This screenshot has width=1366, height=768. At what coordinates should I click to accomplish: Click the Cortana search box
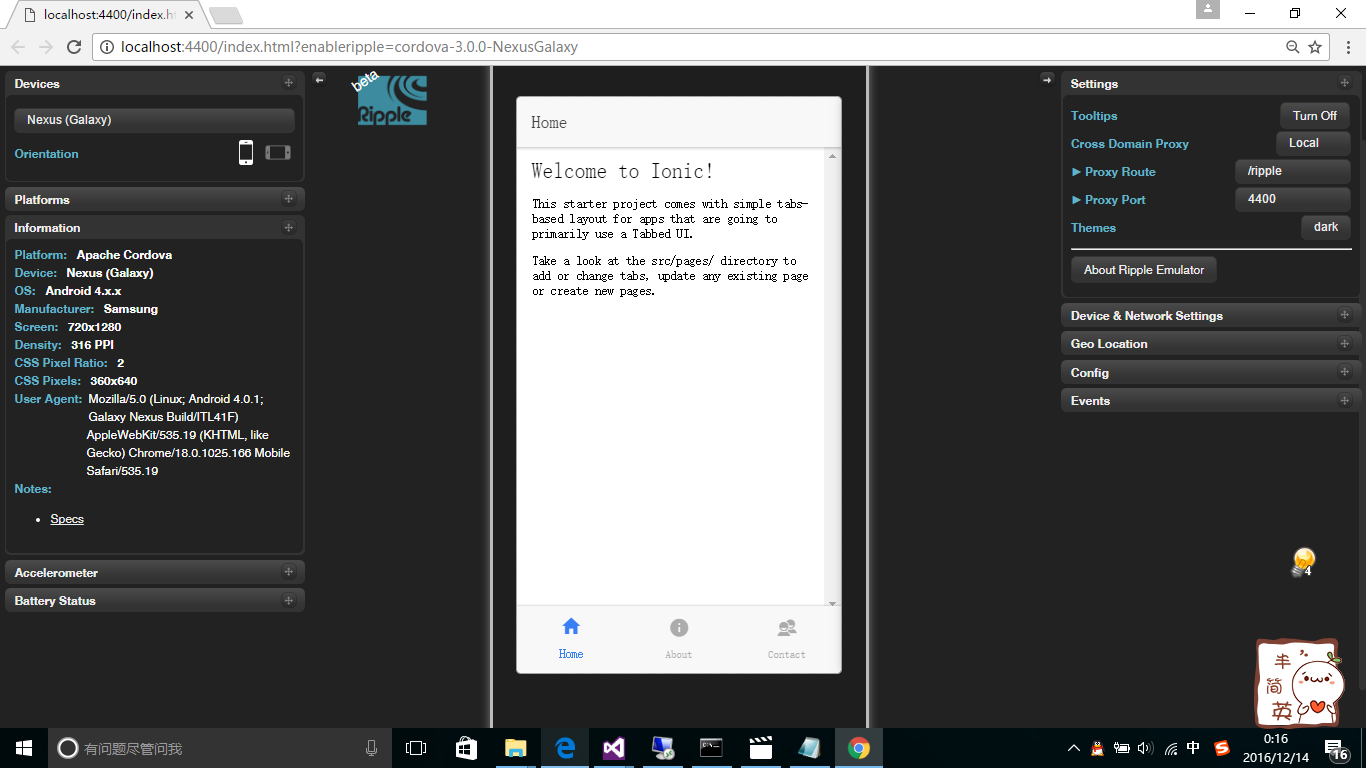pyautogui.click(x=218, y=748)
